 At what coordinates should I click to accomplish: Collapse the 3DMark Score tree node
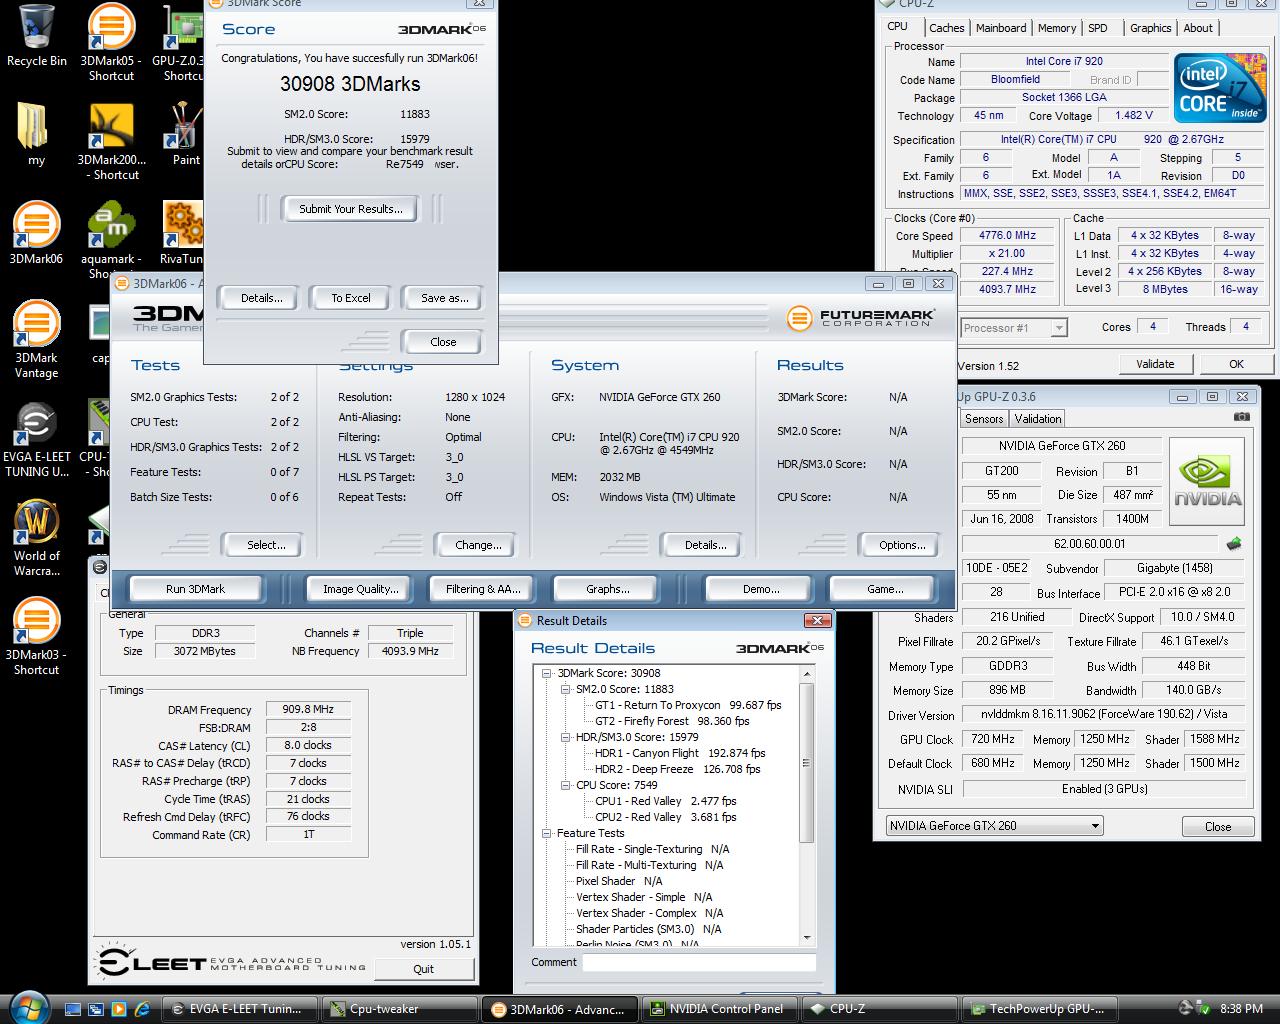pos(547,673)
